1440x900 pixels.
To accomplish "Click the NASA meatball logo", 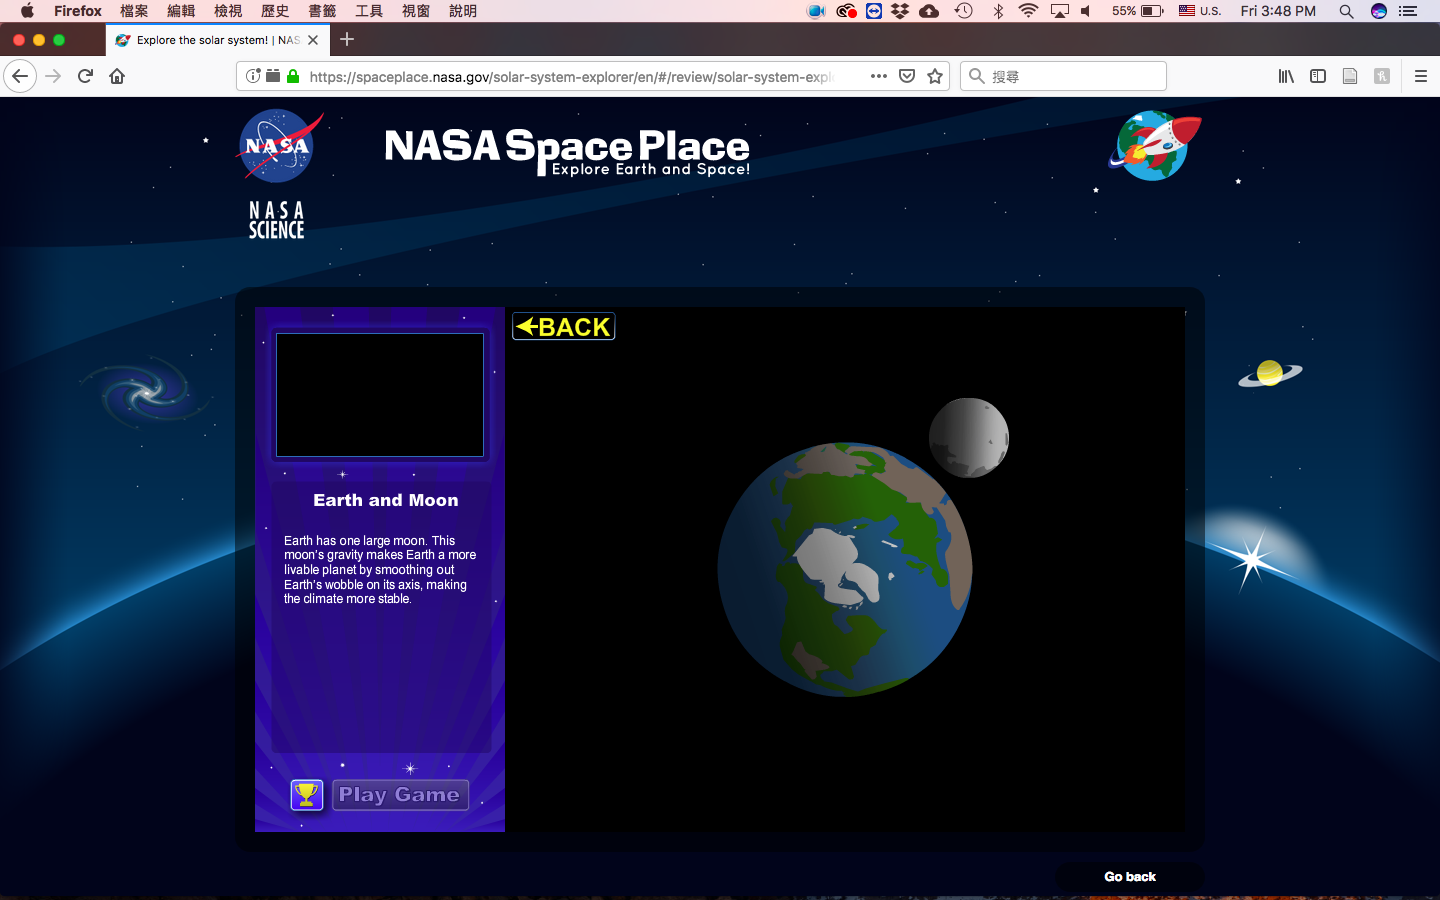I will click(x=278, y=146).
